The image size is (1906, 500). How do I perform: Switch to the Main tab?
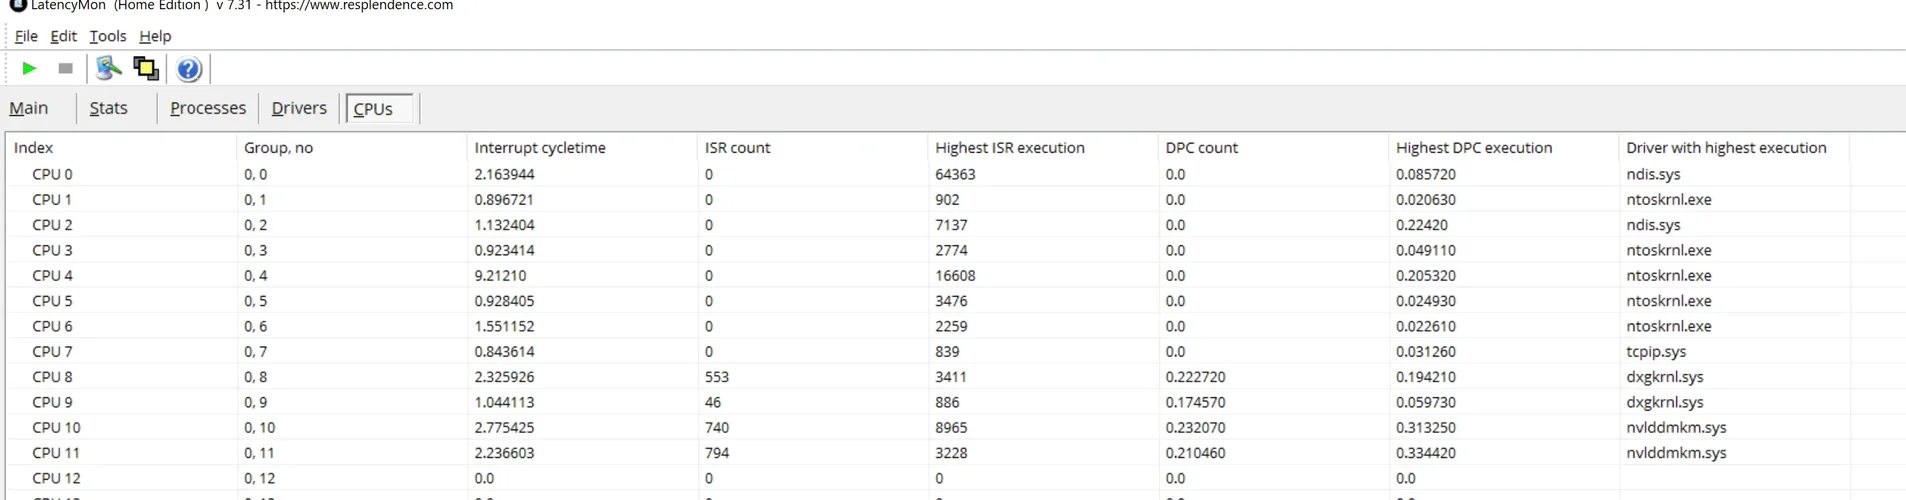pos(29,108)
